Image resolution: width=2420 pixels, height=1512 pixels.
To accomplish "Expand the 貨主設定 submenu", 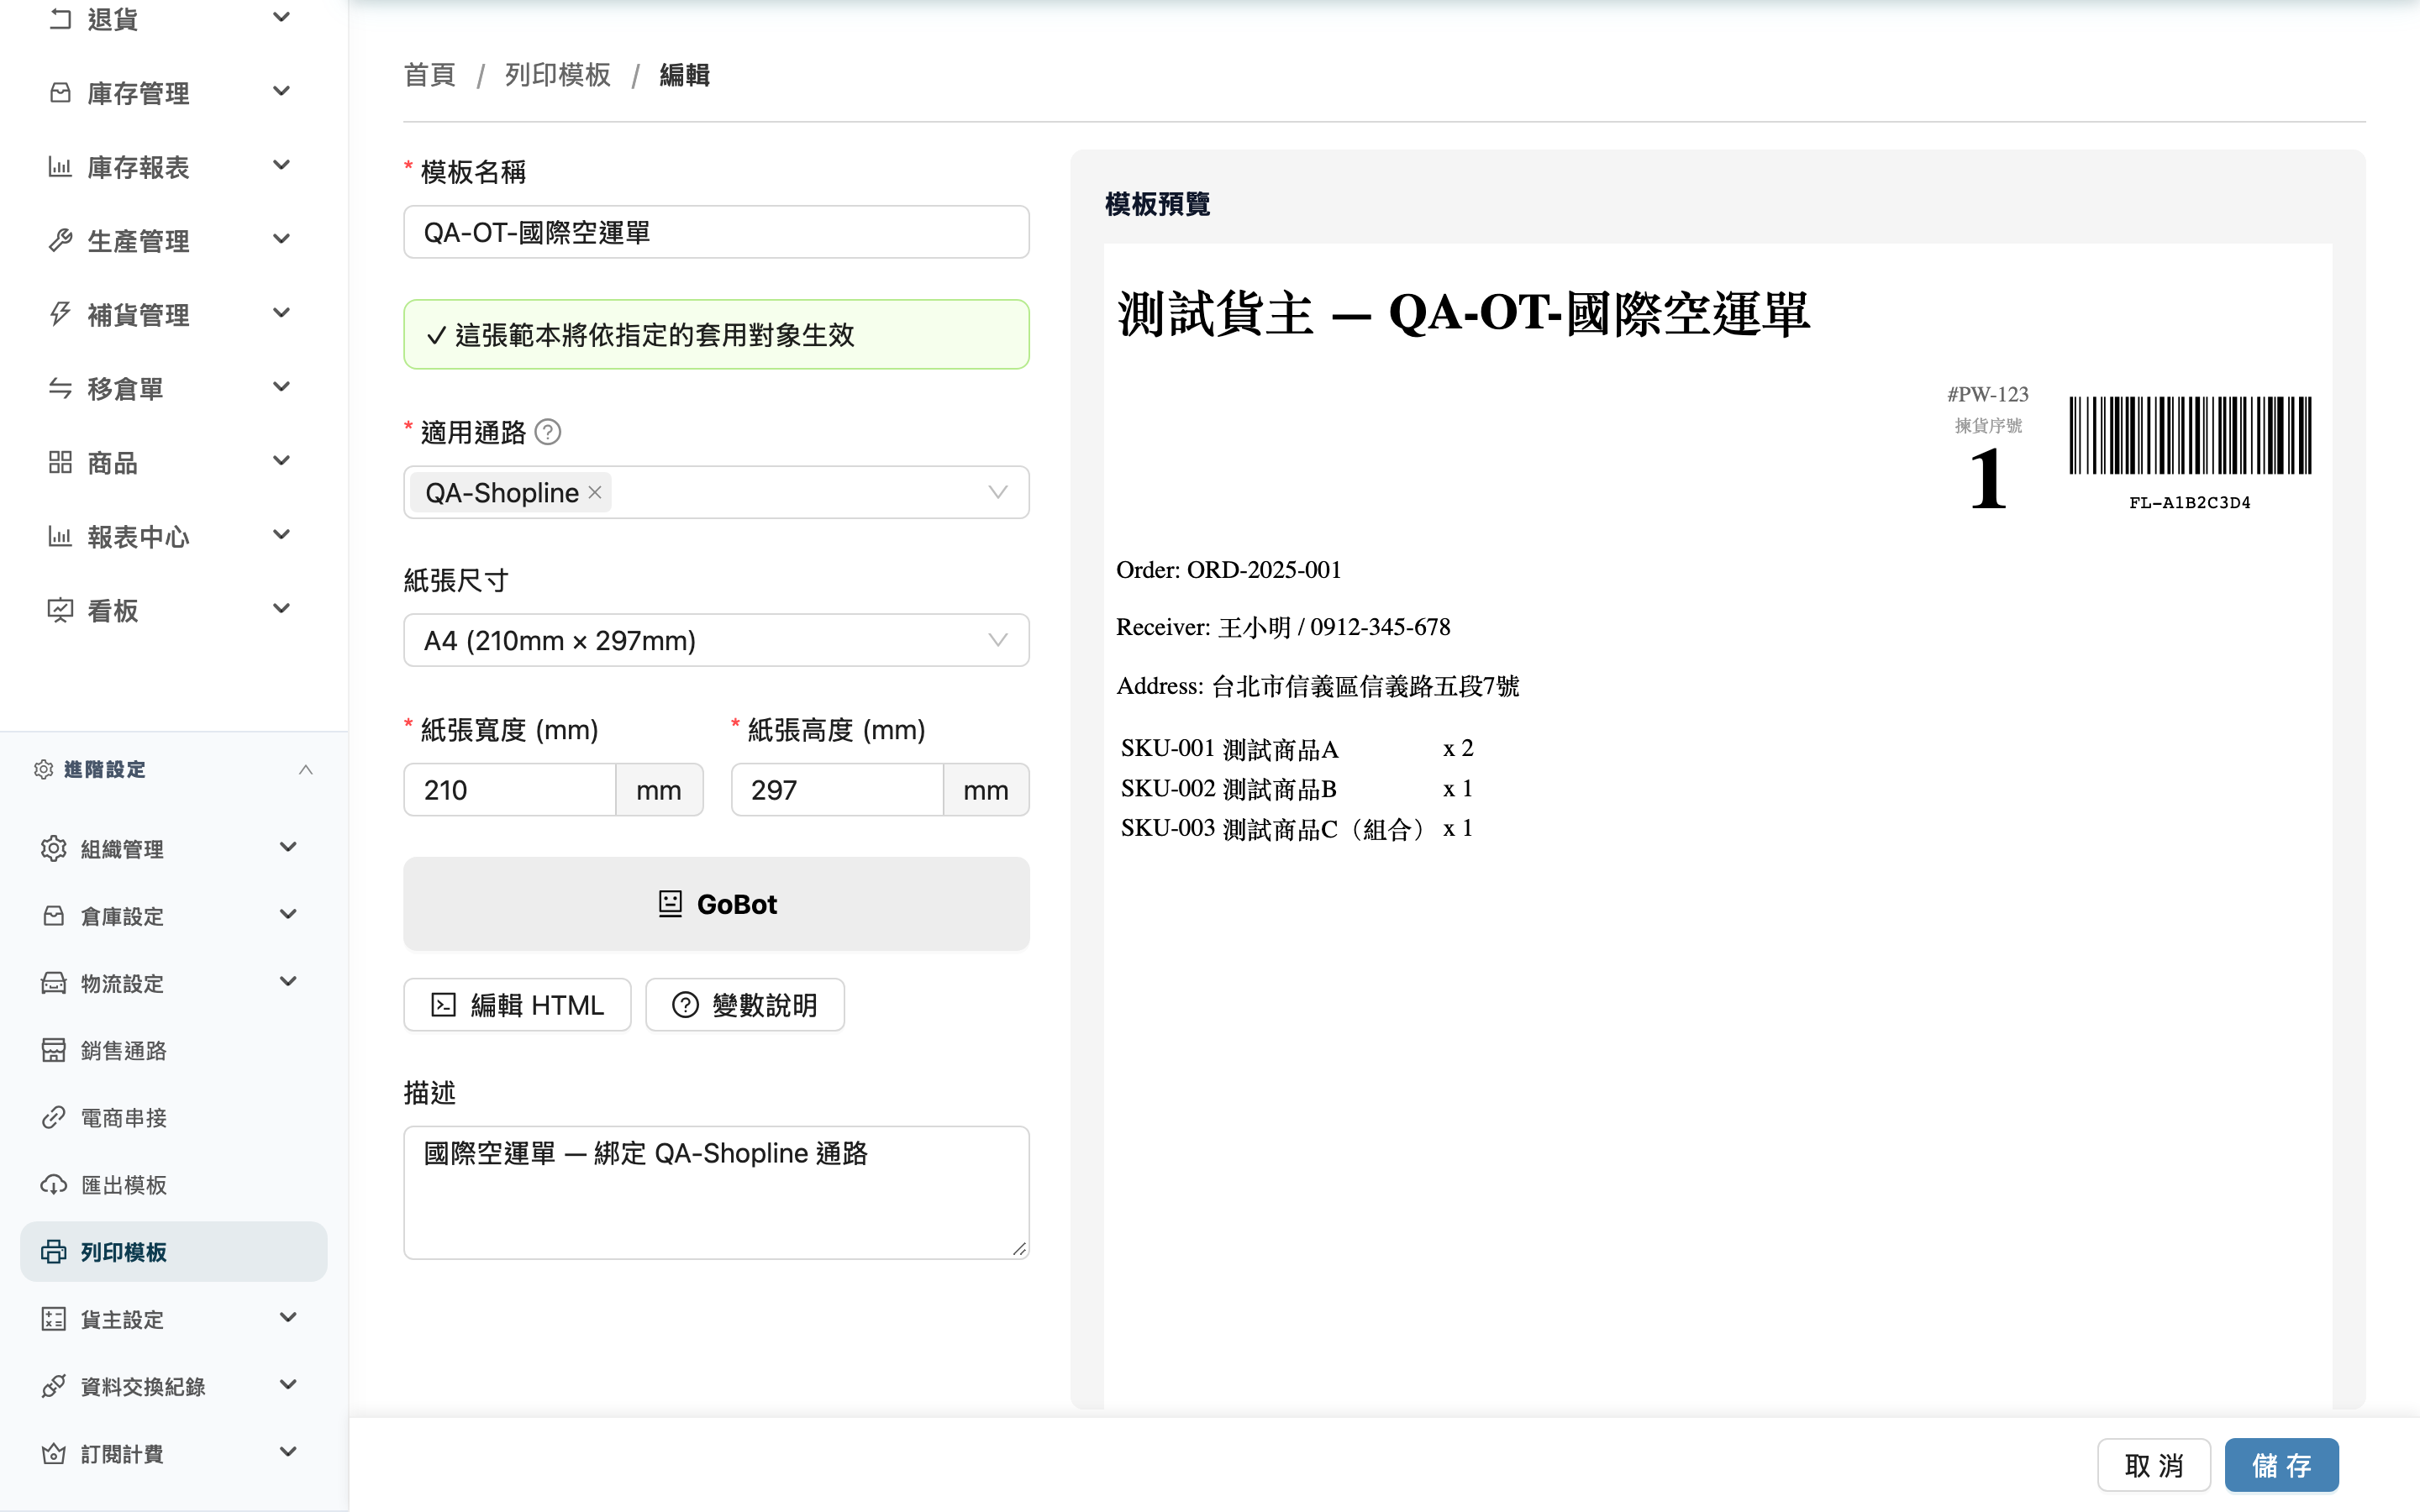I will coord(288,1318).
